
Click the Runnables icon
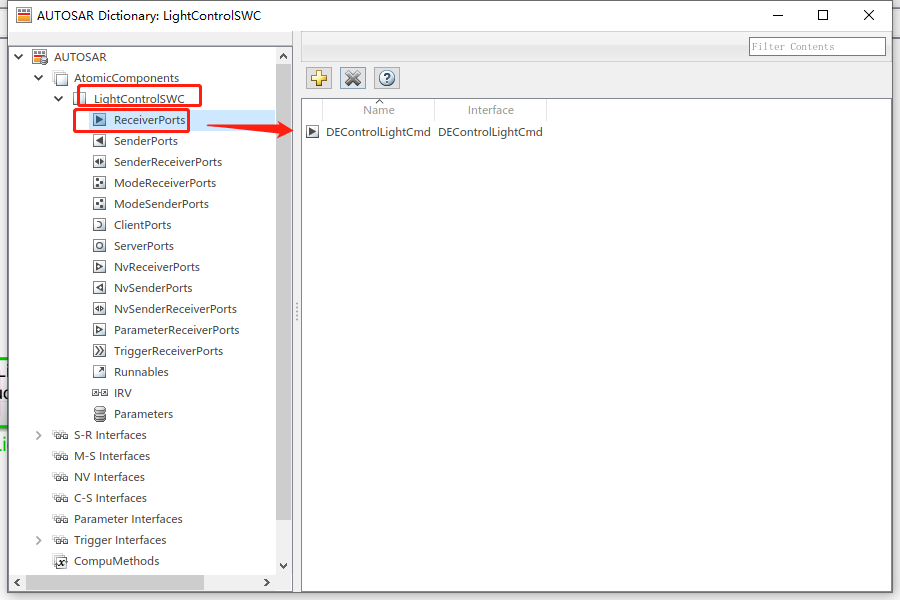[x=99, y=371]
